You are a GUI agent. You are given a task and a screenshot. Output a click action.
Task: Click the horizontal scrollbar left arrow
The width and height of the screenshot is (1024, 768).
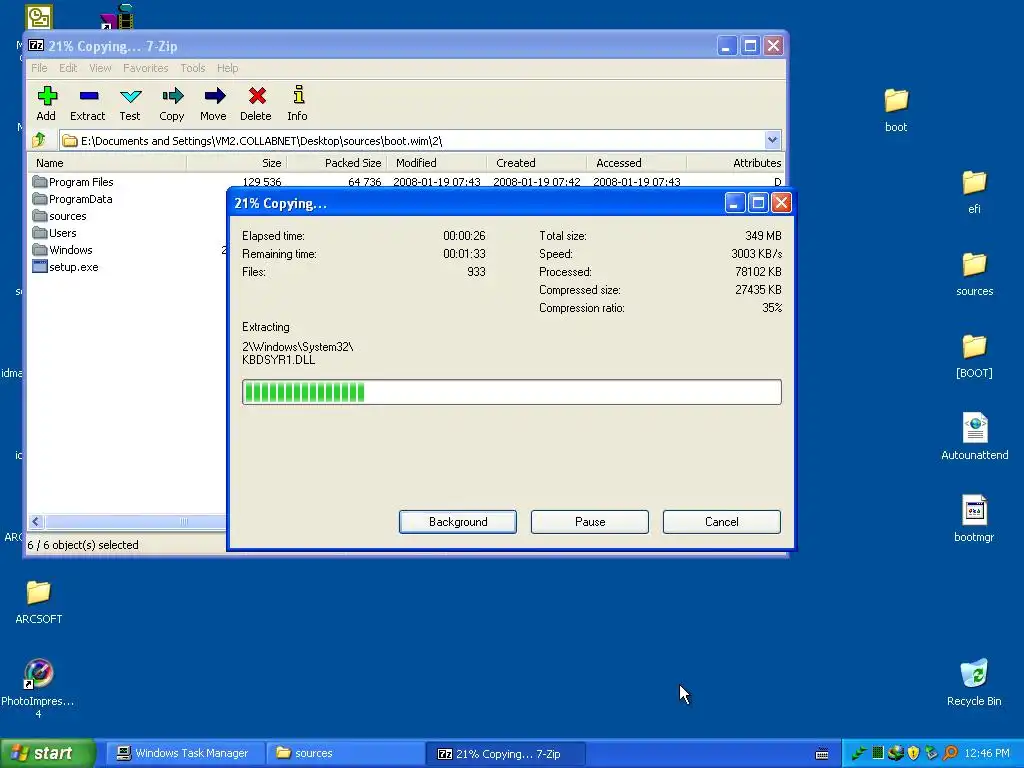click(x=36, y=521)
